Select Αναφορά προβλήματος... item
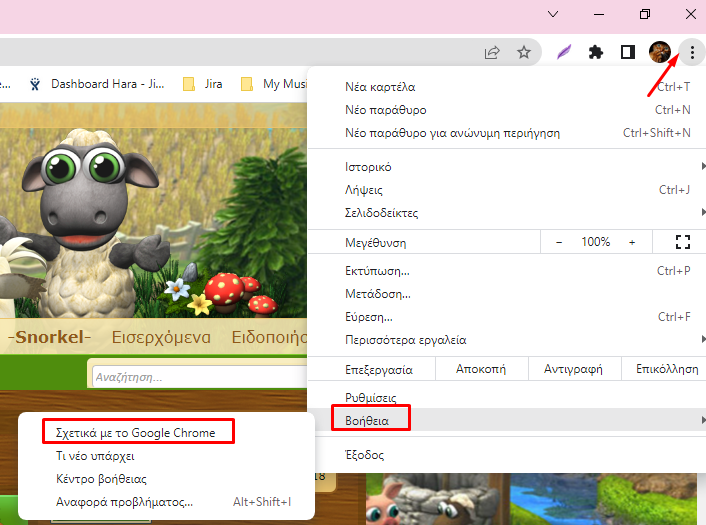The image size is (706, 525). [x=166, y=502]
